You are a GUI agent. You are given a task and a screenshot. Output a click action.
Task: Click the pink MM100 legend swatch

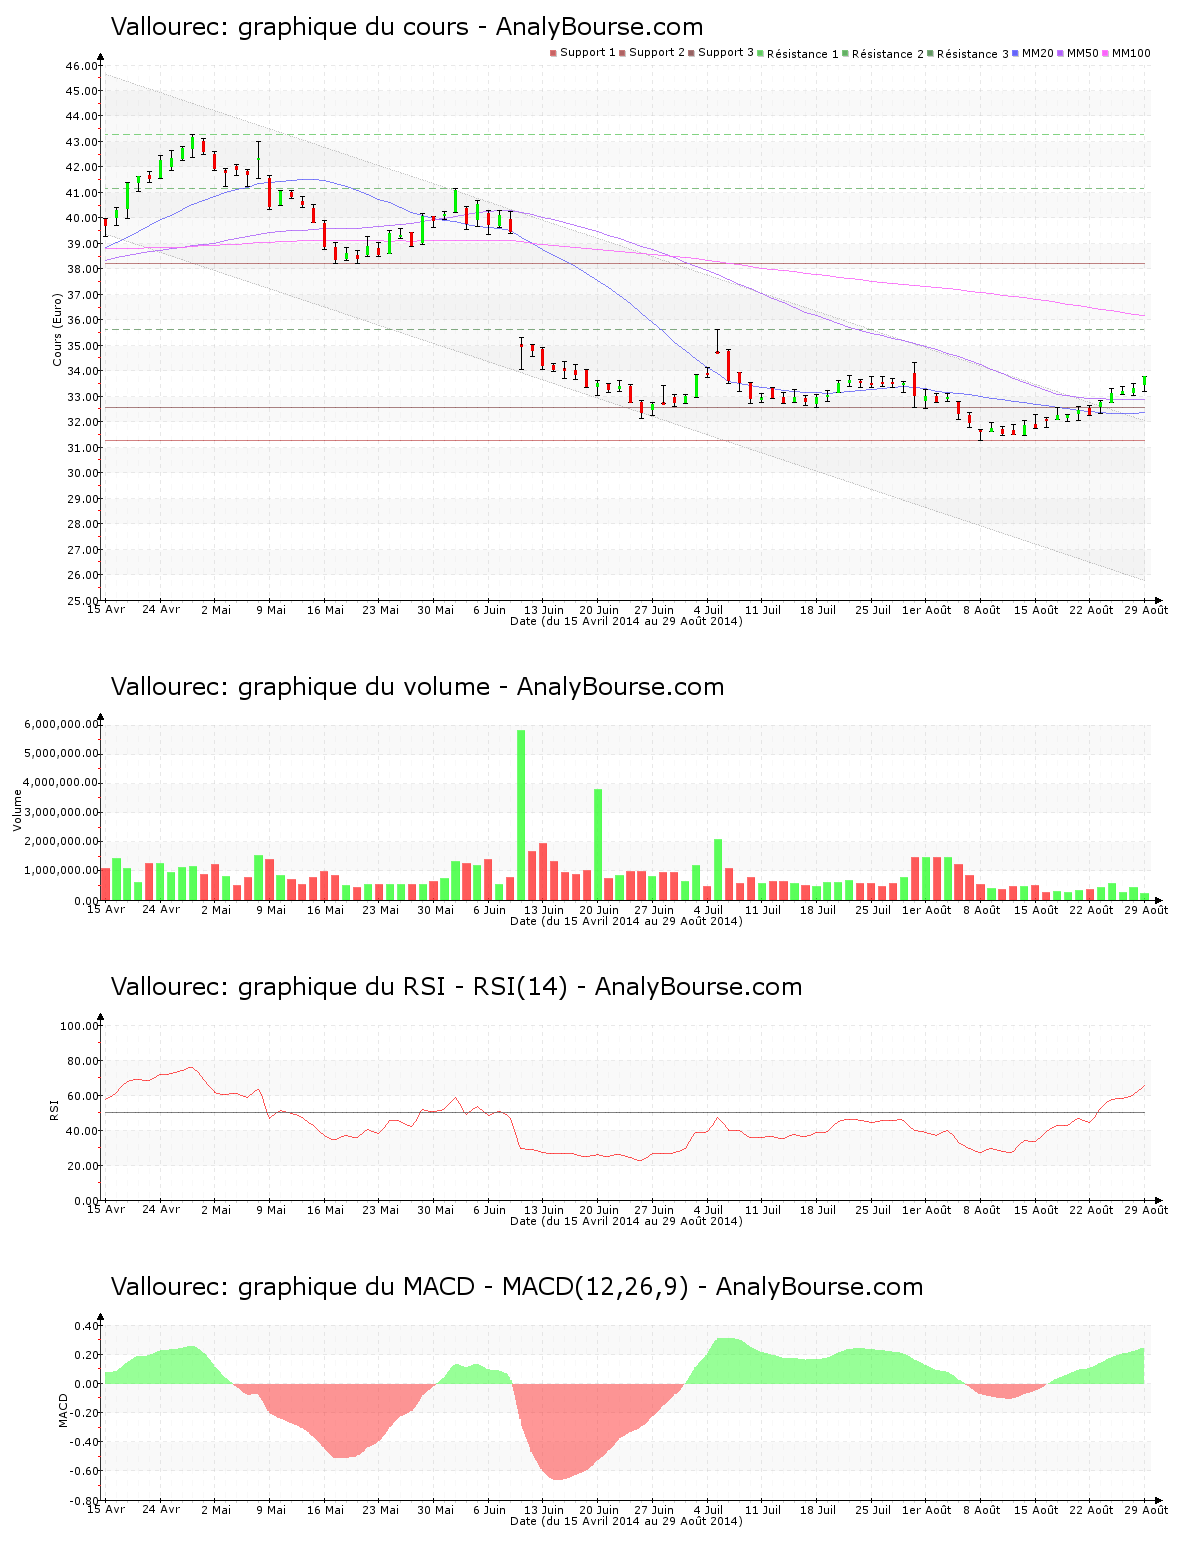pos(1106,53)
